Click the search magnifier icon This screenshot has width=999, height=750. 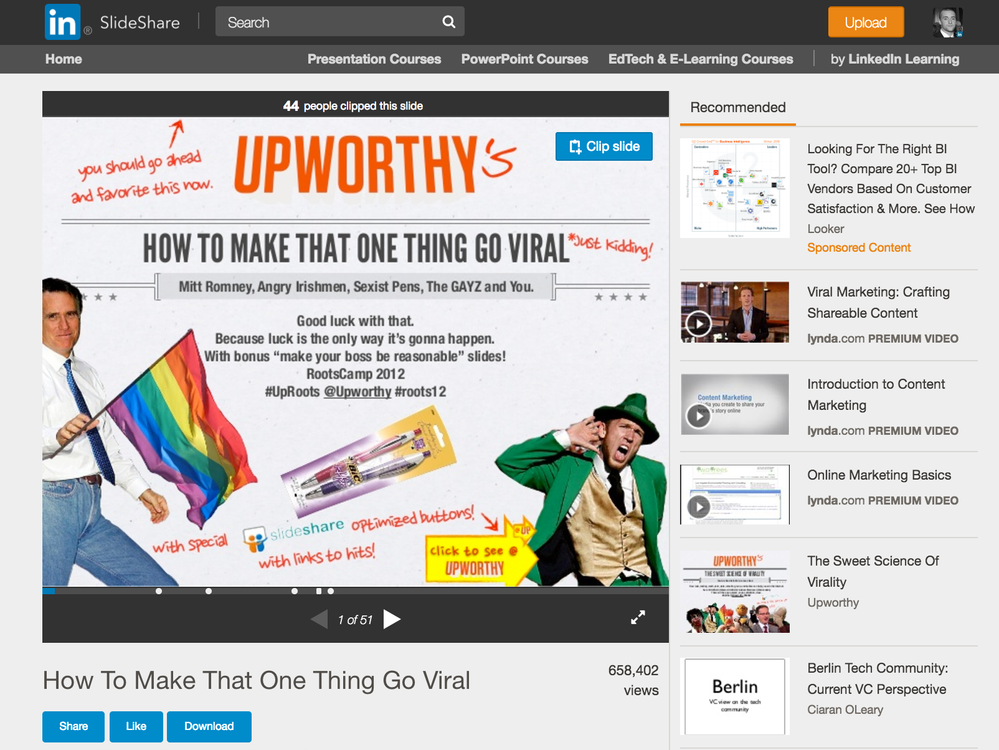tap(449, 22)
